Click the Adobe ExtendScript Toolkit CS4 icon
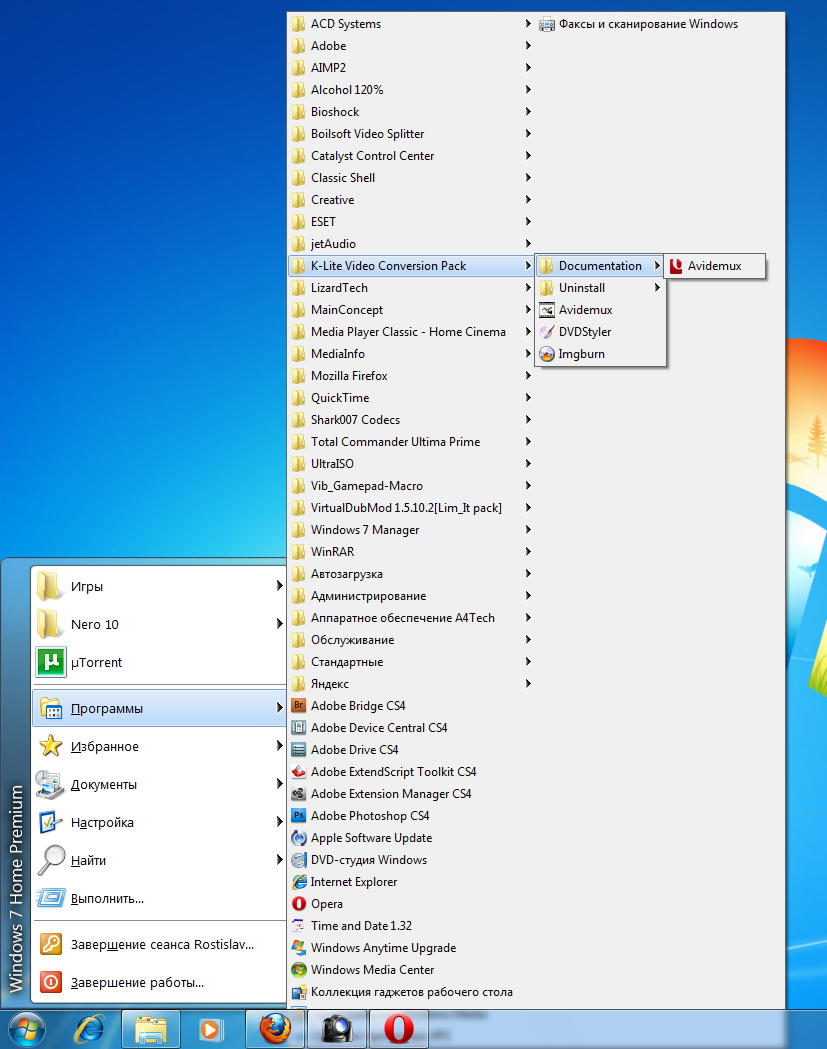This screenshot has height=1049, width=827. tap(299, 771)
